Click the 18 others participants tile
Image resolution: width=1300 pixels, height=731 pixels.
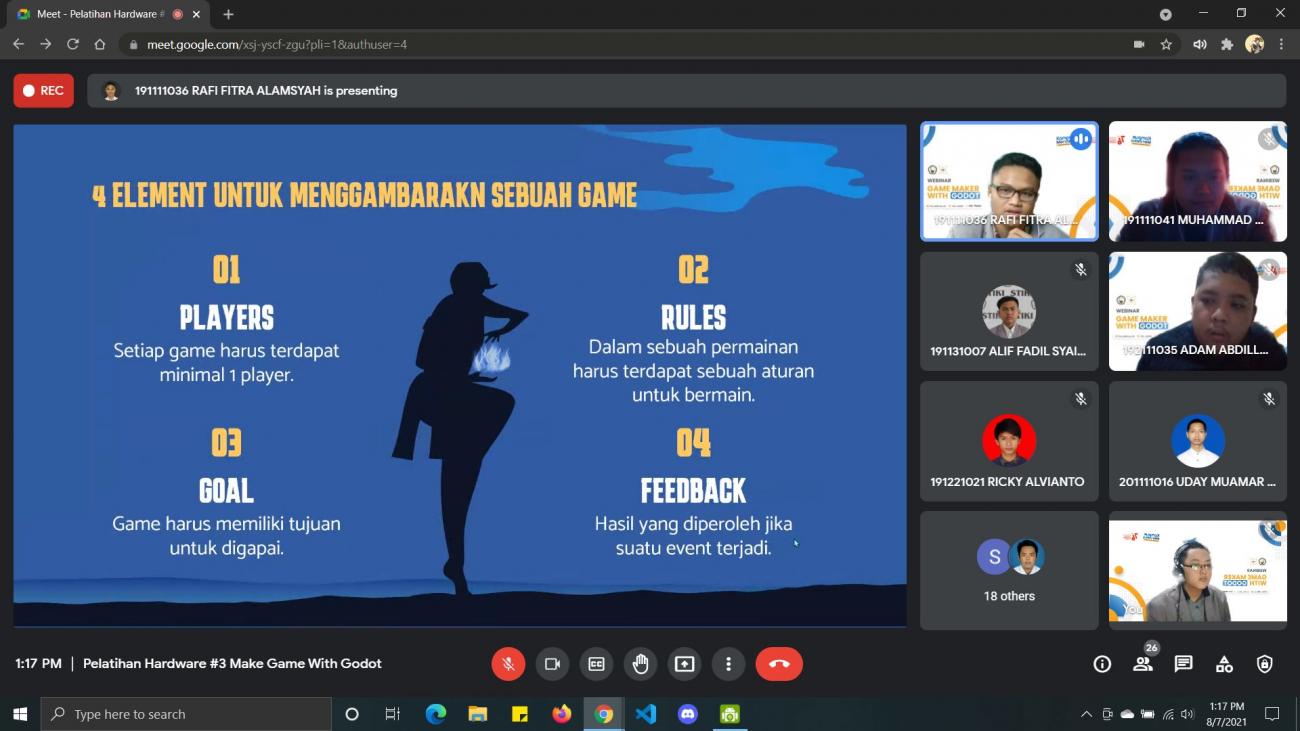pyautogui.click(x=1009, y=571)
